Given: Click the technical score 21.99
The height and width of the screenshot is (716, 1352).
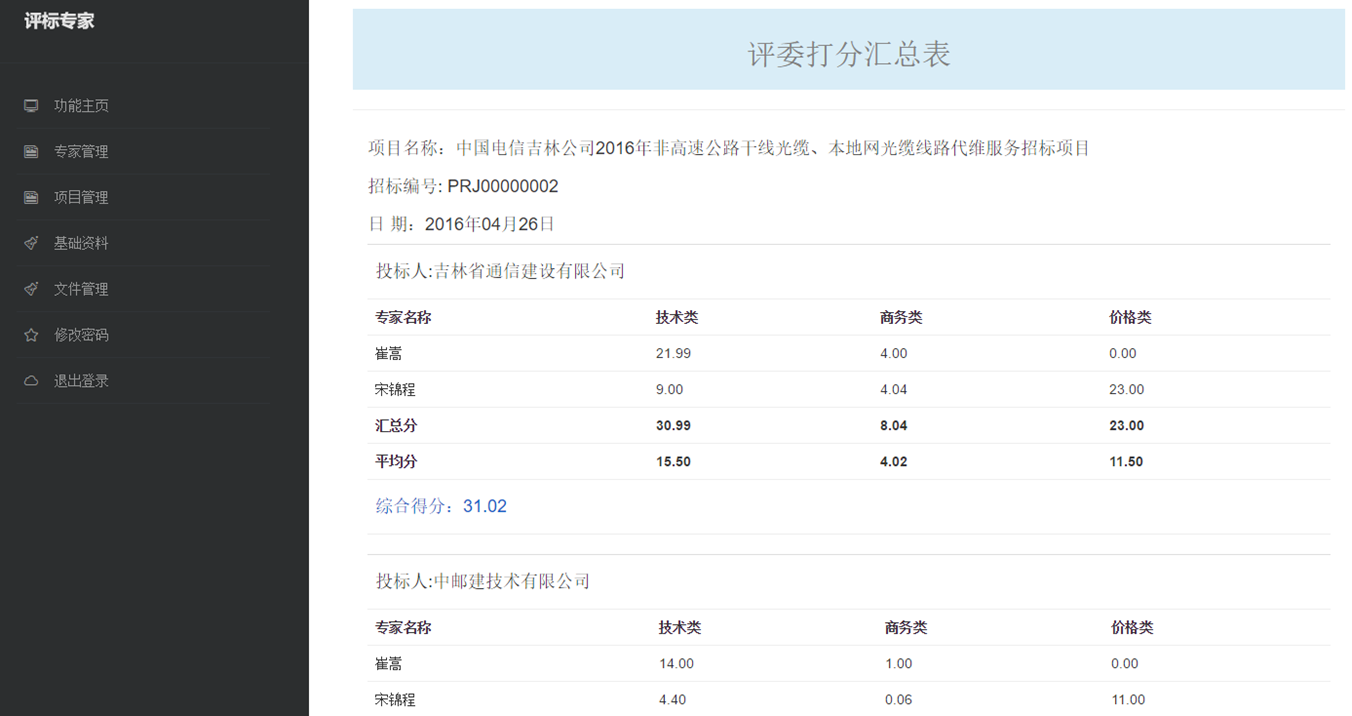Looking at the screenshot, I should (x=673, y=354).
